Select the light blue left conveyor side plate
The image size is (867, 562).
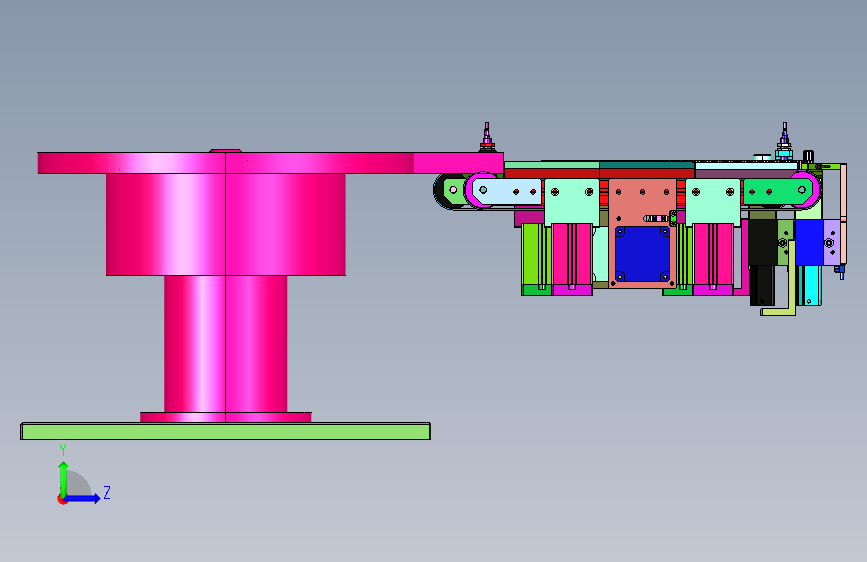(506, 191)
